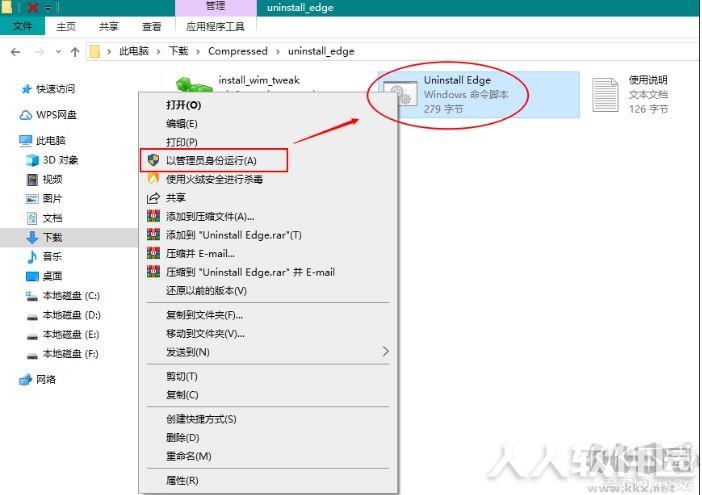Go up one folder level
Screen dimensions: 702x495
click(75, 52)
